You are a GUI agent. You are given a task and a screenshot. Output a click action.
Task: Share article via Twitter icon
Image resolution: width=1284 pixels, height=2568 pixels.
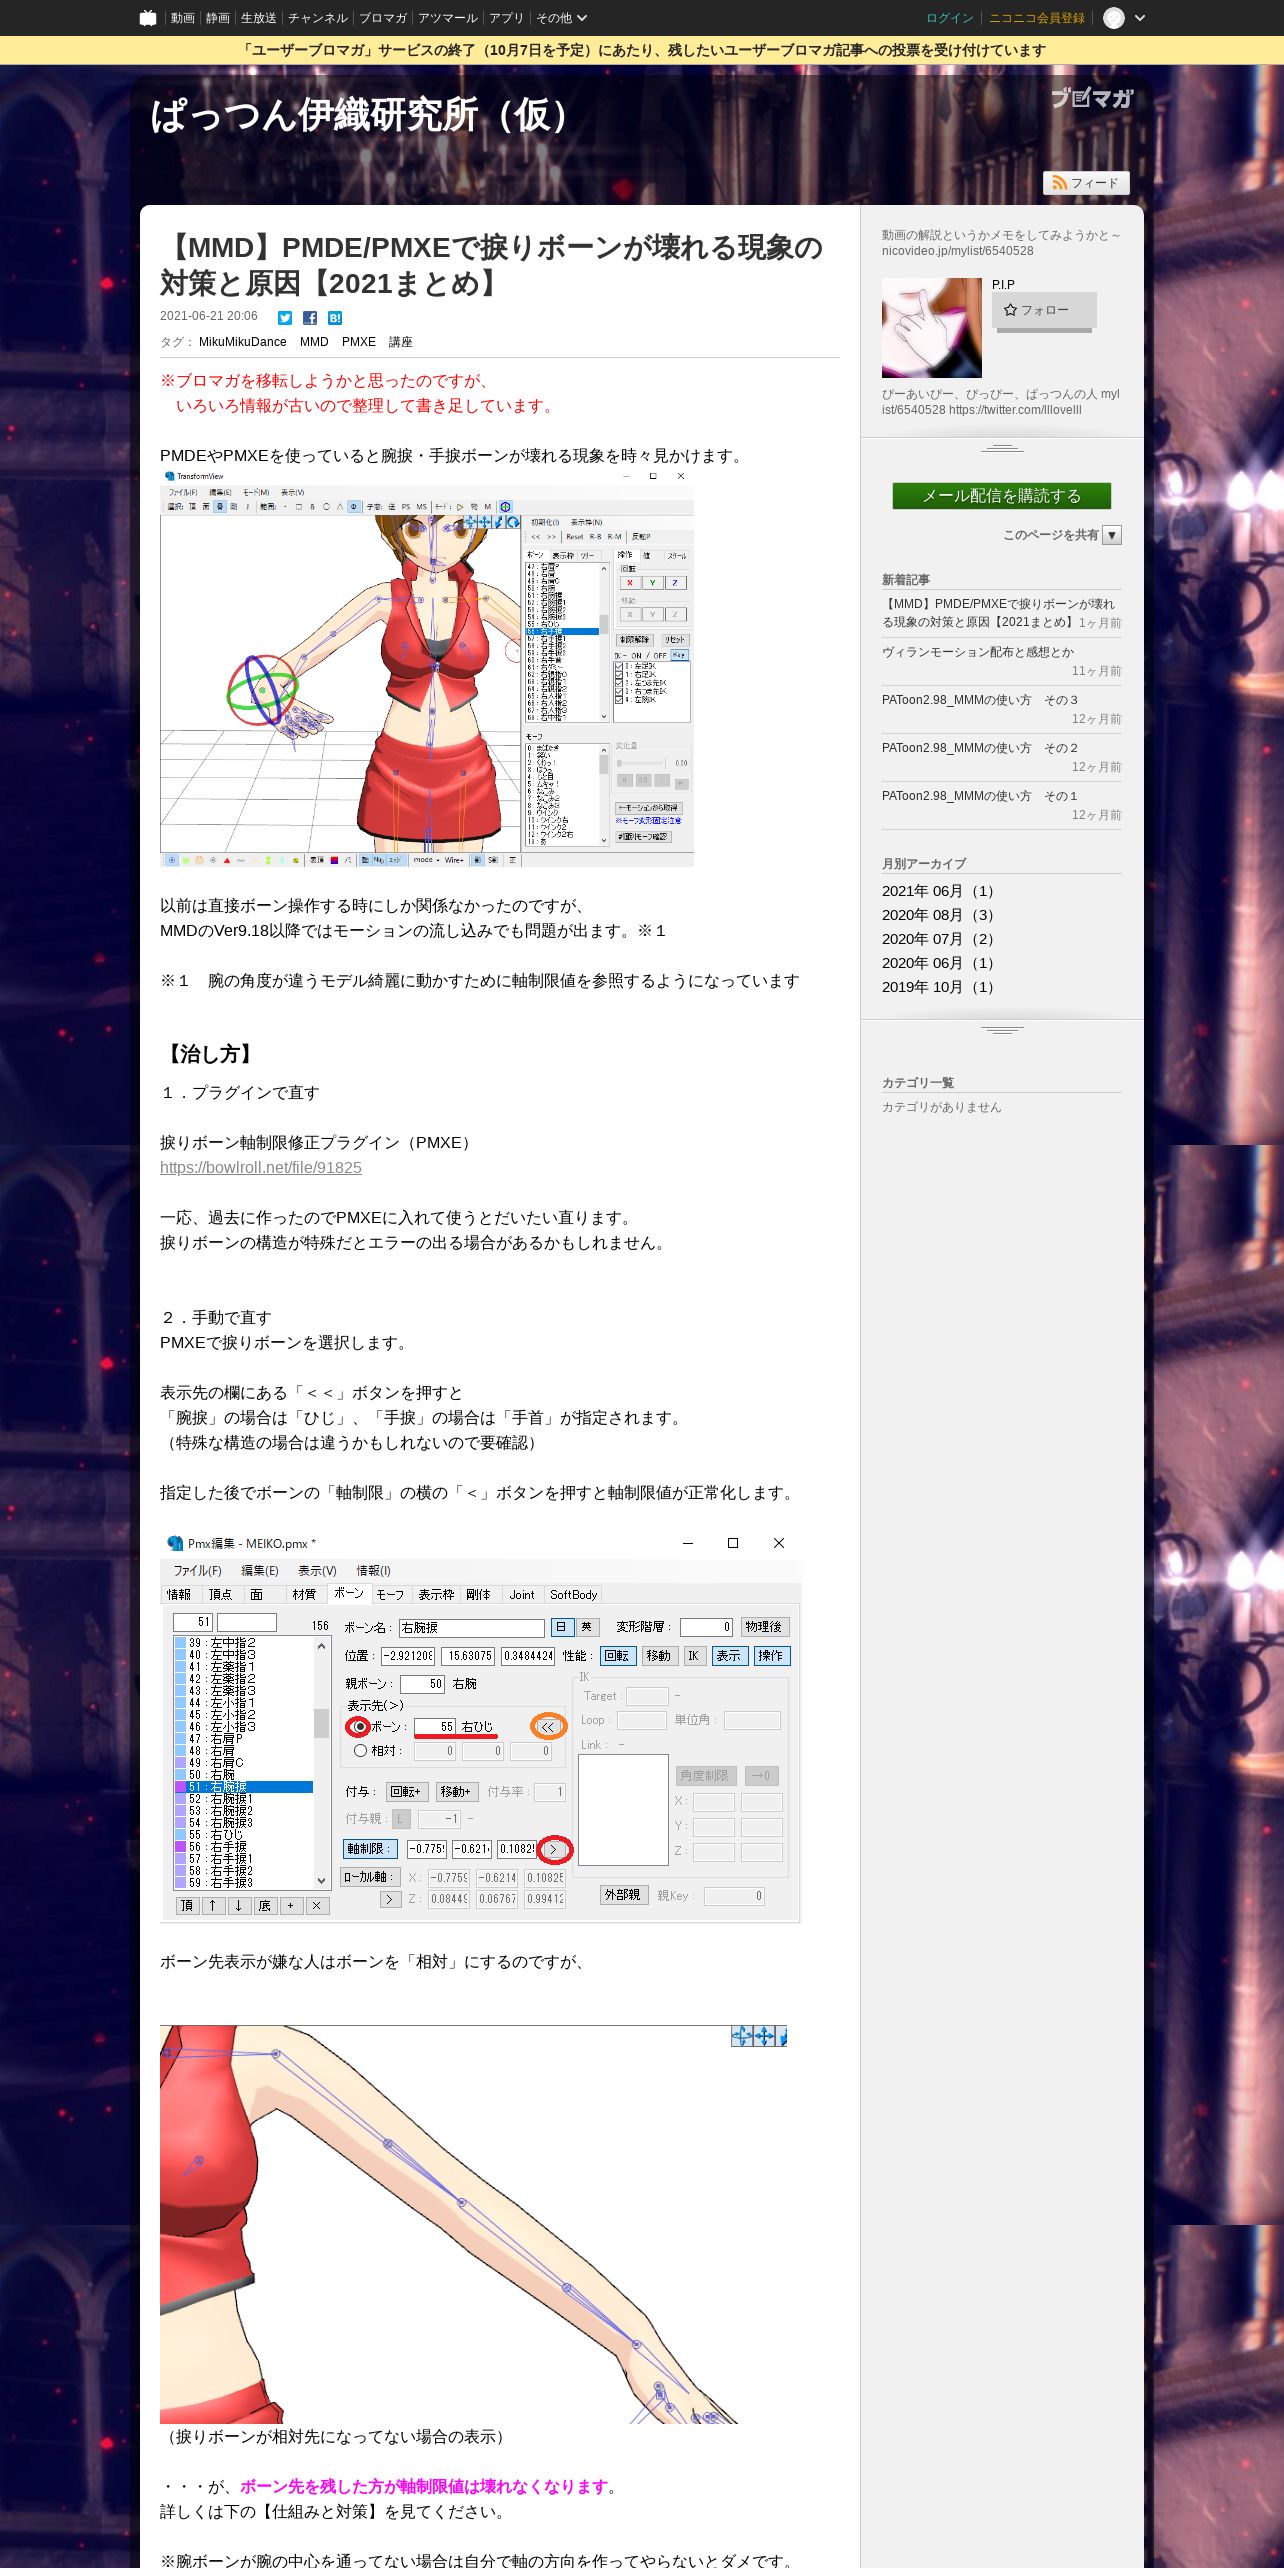[x=285, y=318]
